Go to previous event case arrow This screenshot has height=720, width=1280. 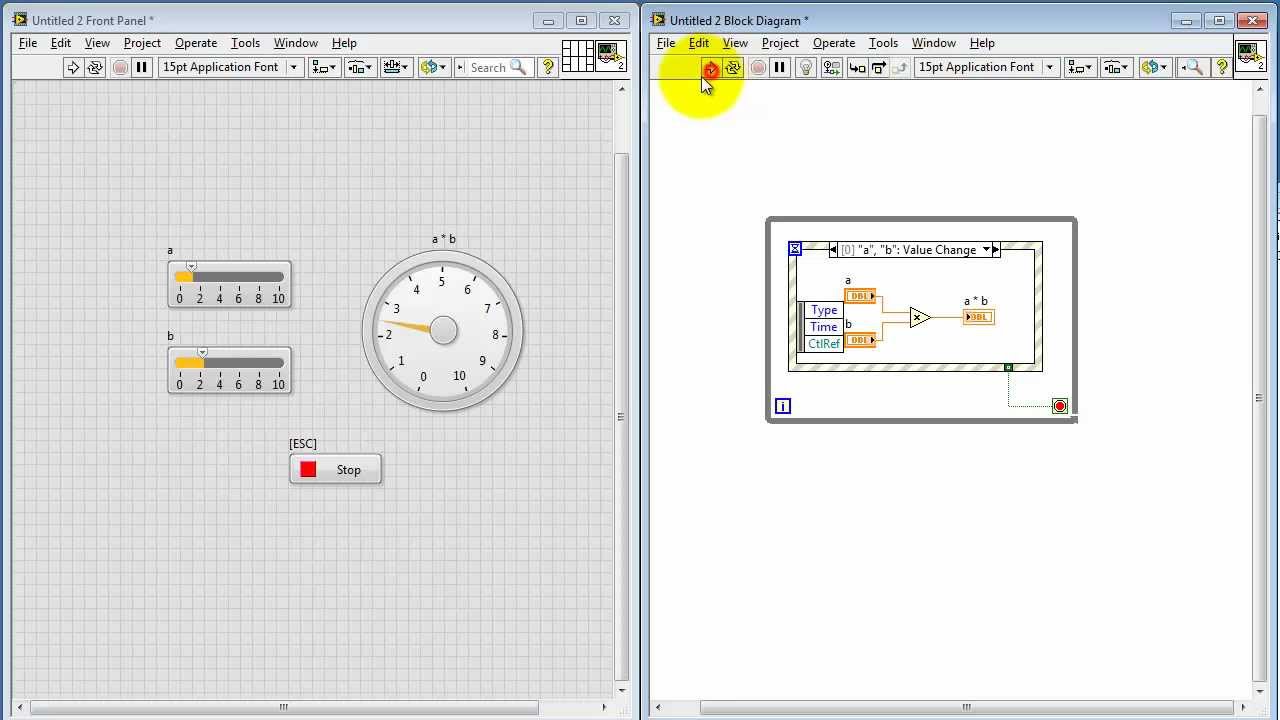coord(834,250)
